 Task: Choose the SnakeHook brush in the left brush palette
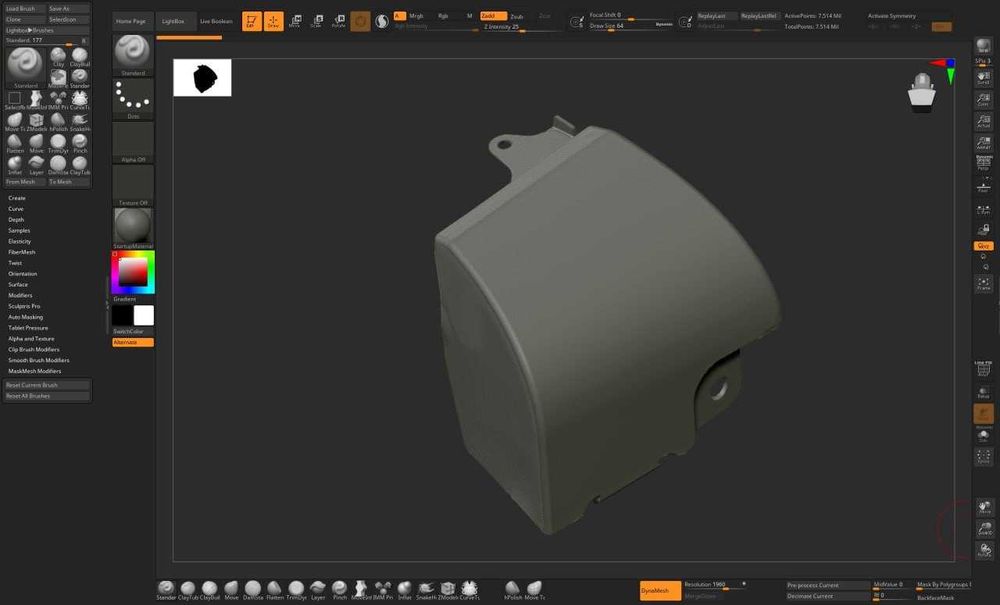pyautogui.click(x=80, y=122)
